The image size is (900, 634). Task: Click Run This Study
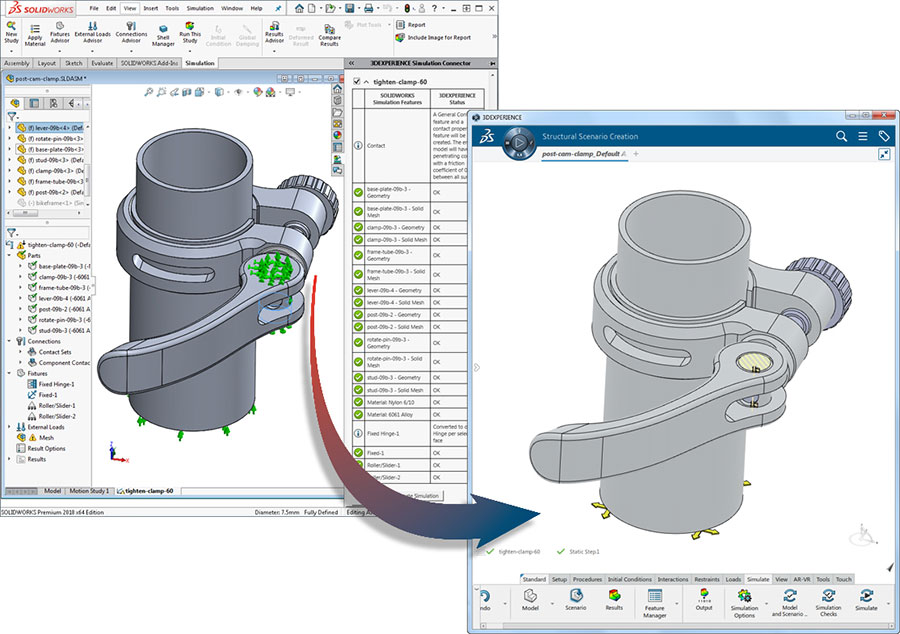(189, 33)
